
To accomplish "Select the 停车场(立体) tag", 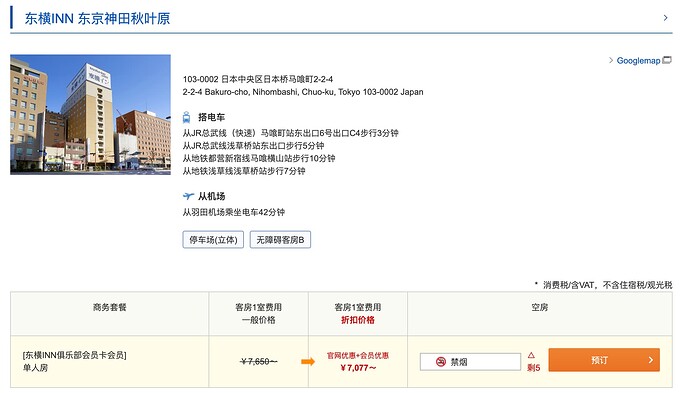I will (213, 240).
